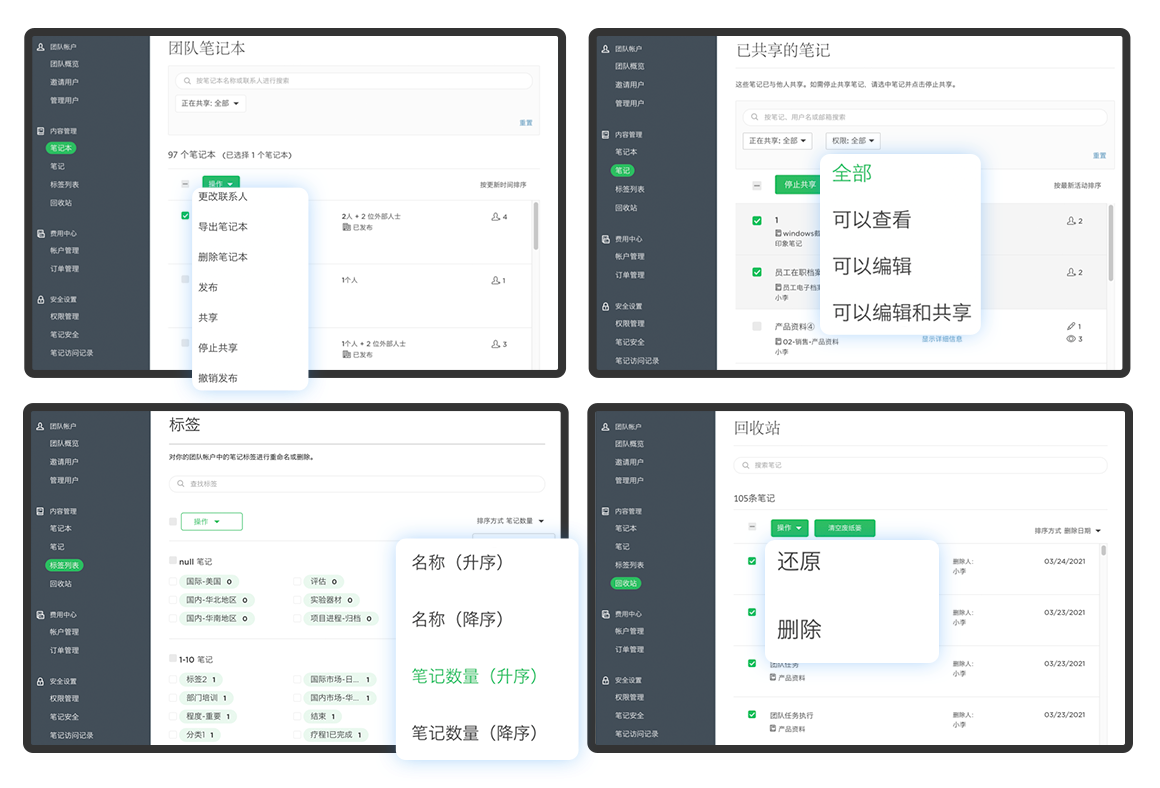
Task: Choose 导出笔记本 from the actions menu
Action: coord(223,227)
